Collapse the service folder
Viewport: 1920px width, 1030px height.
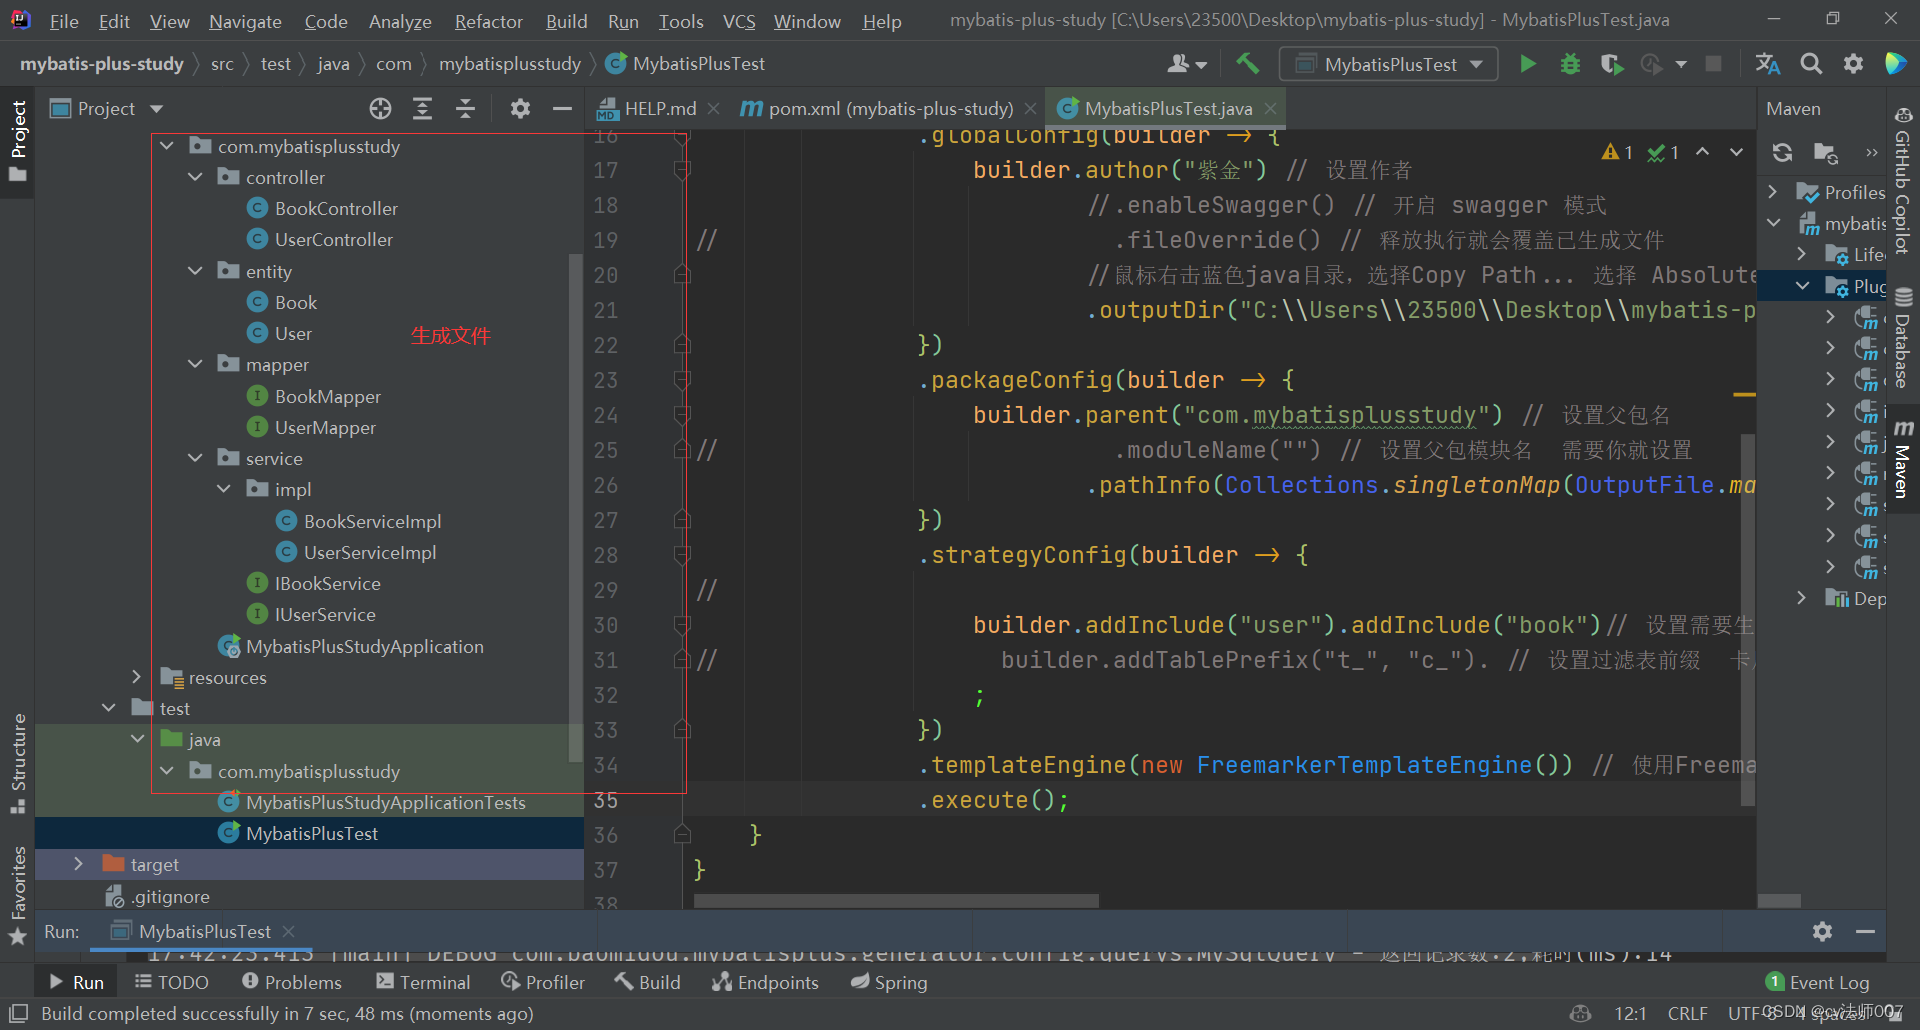click(195, 458)
